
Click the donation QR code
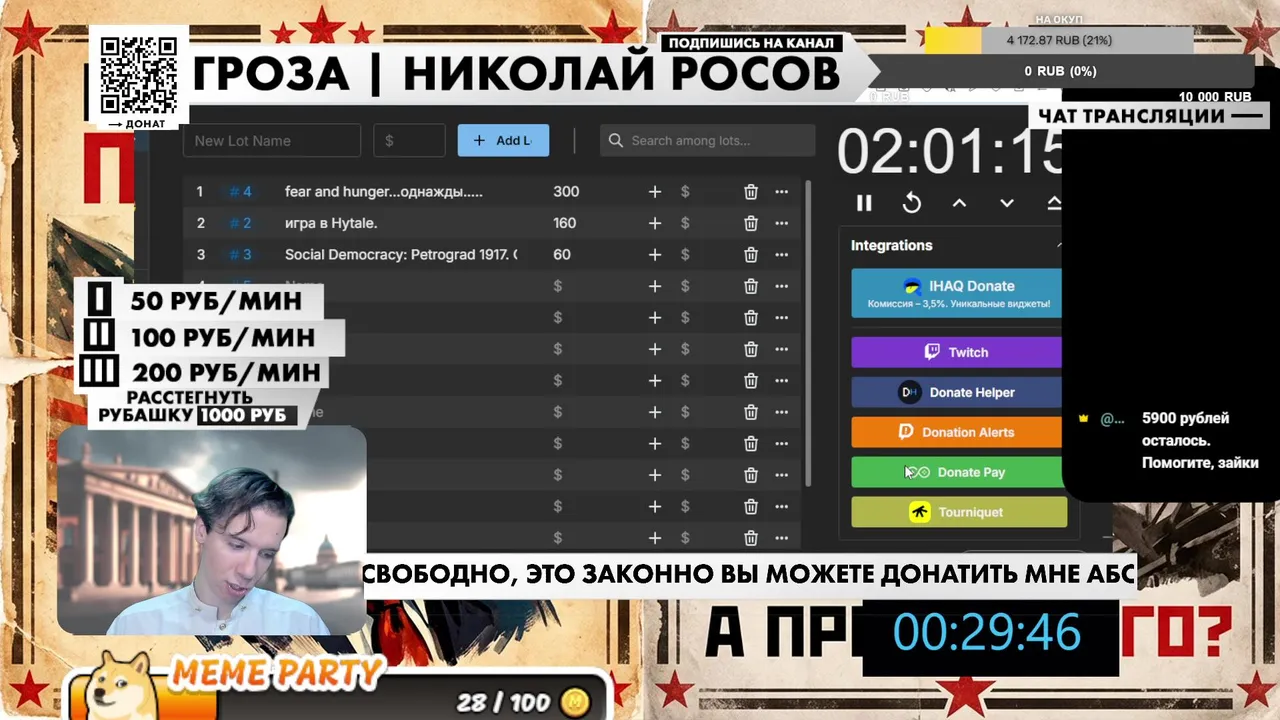pyautogui.click(x=139, y=75)
